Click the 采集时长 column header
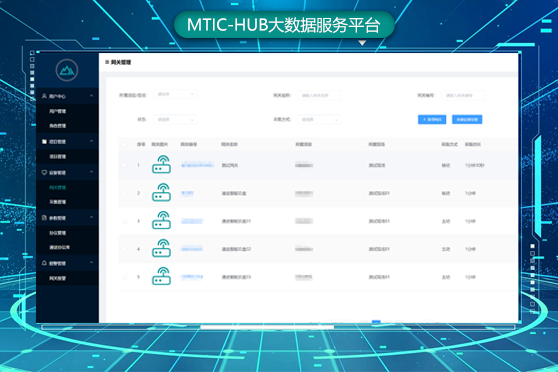This screenshot has width=558, height=372. 473,144
